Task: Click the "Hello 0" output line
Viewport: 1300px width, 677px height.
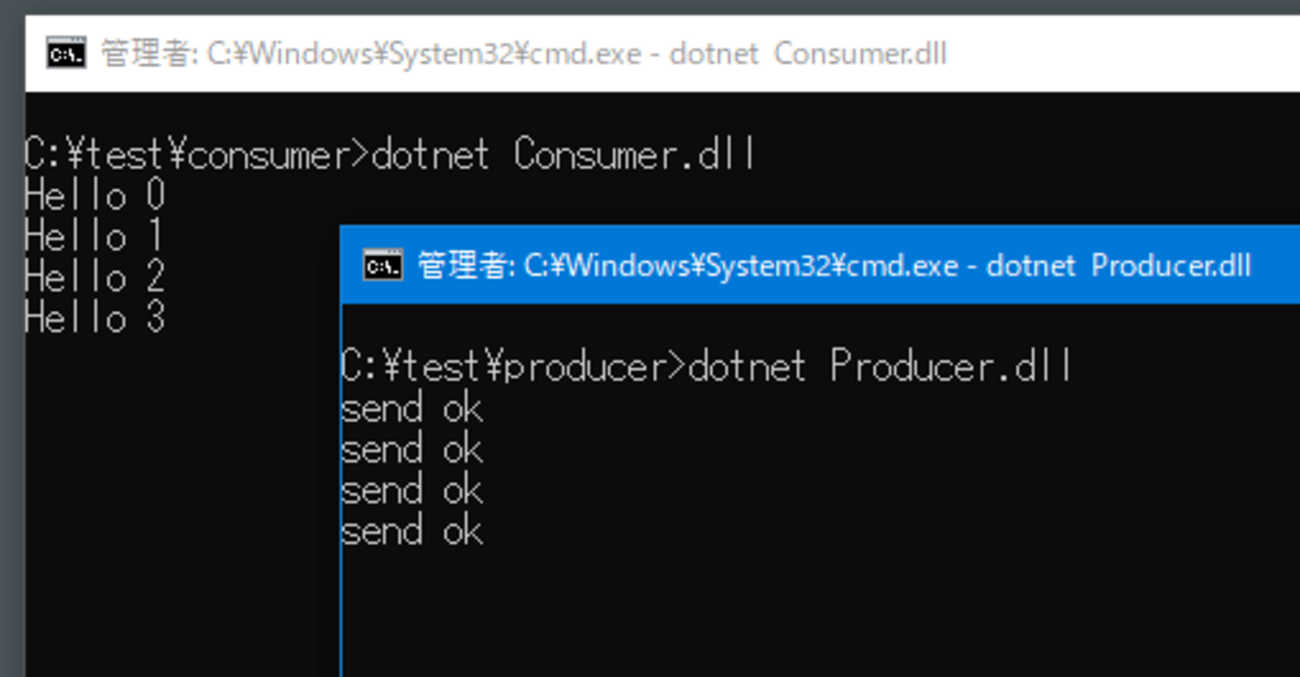Action: coord(95,195)
